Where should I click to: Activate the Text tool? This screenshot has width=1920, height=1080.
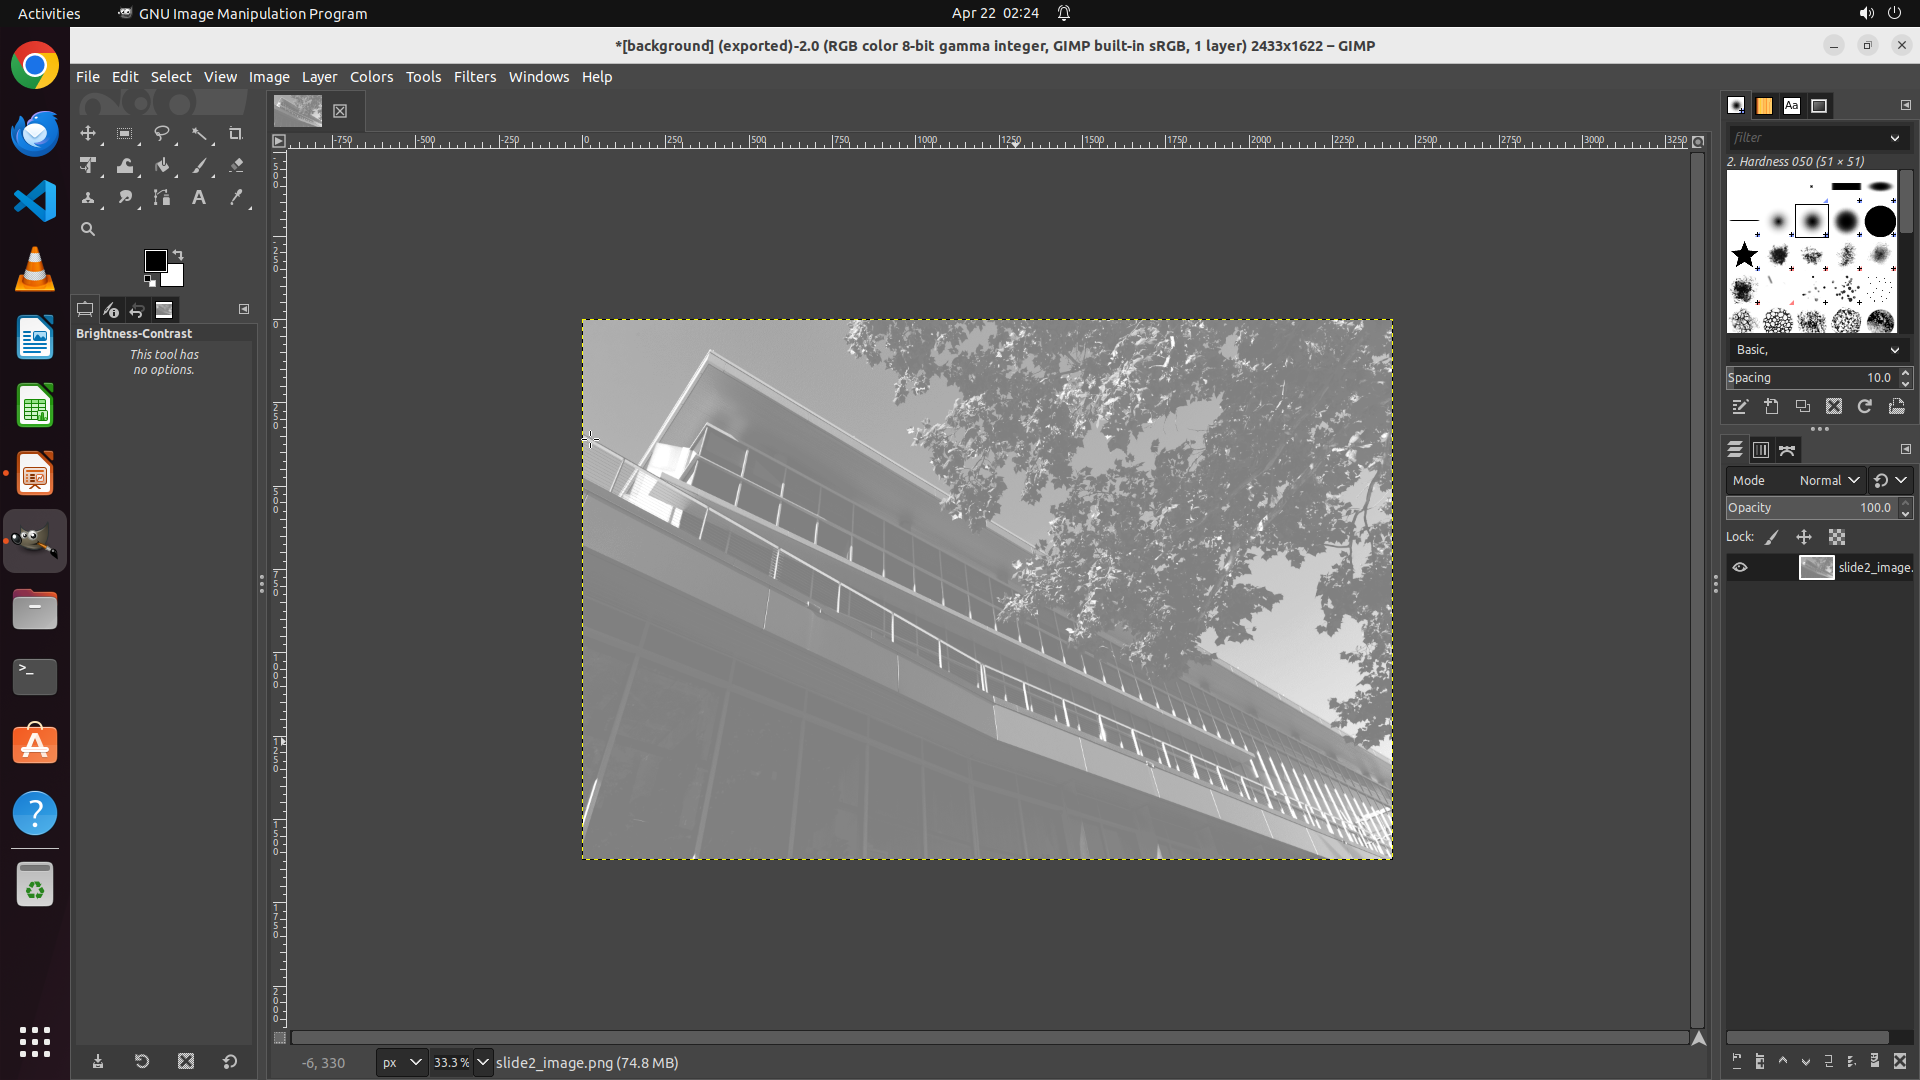(x=199, y=198)
